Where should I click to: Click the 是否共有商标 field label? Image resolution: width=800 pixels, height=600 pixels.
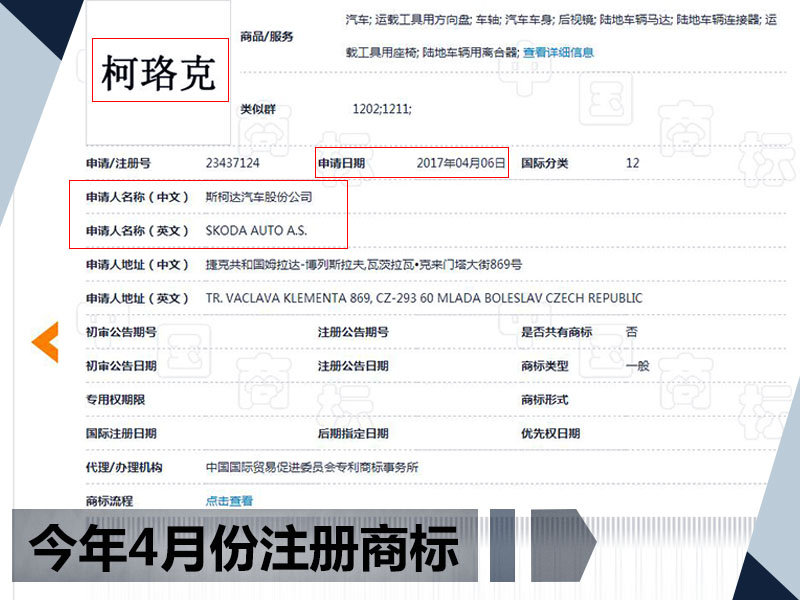(x=556, y=332)
